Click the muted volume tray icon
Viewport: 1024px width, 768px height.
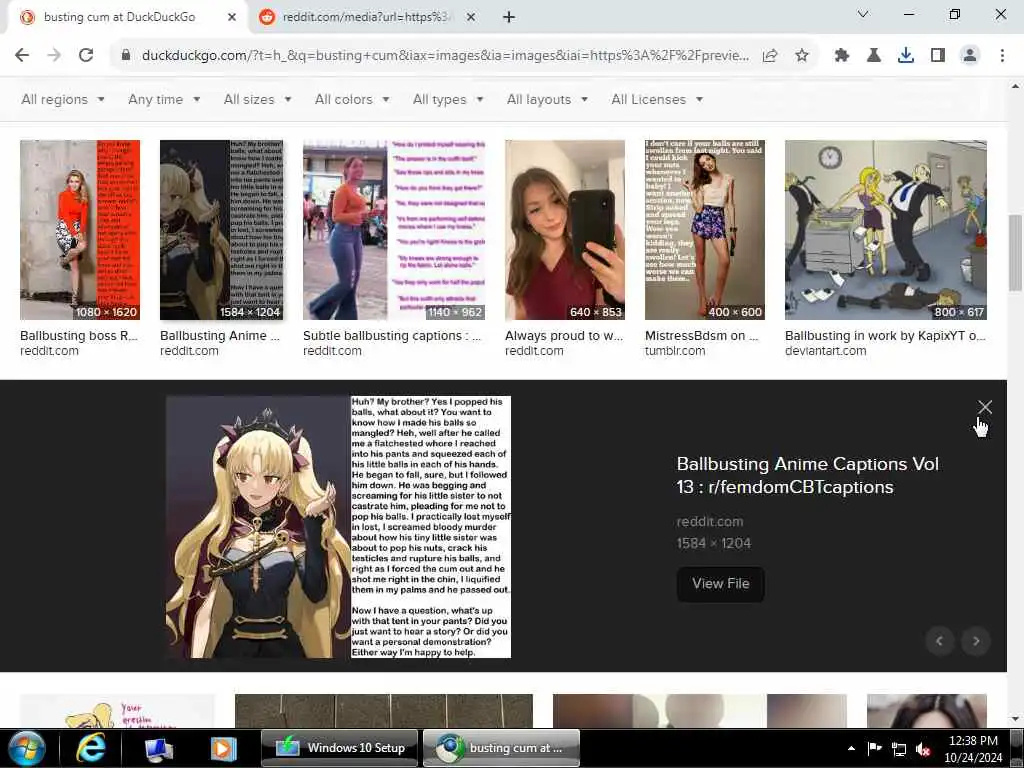[923, 749]
